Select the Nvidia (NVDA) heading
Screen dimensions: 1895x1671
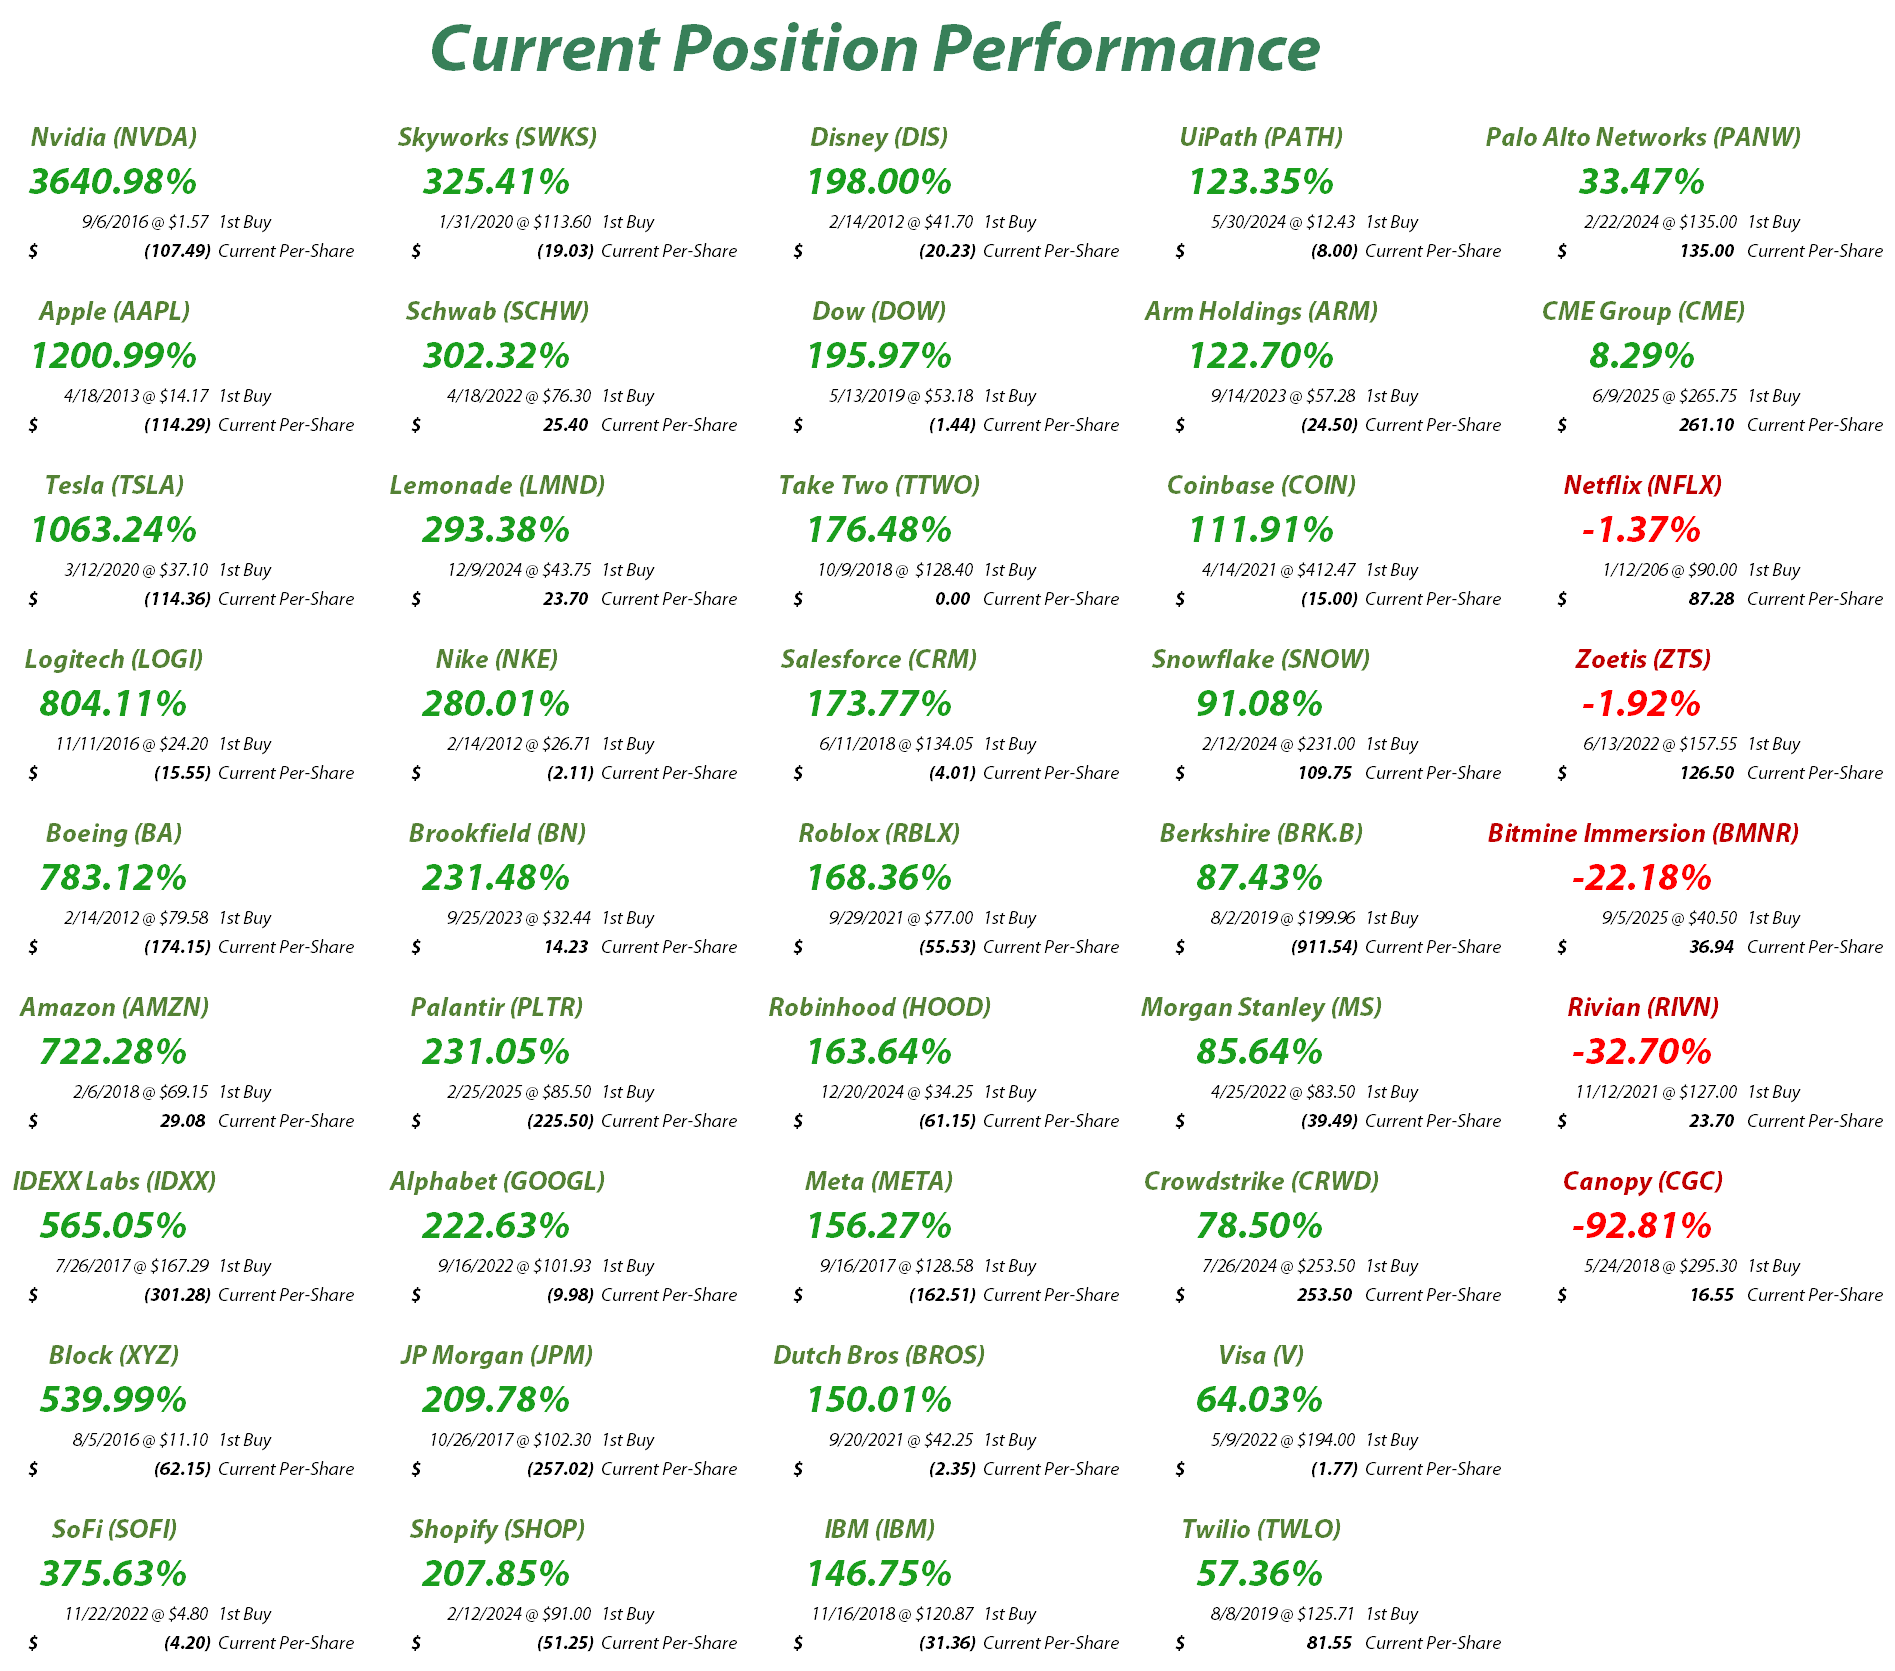coord(114,137)
